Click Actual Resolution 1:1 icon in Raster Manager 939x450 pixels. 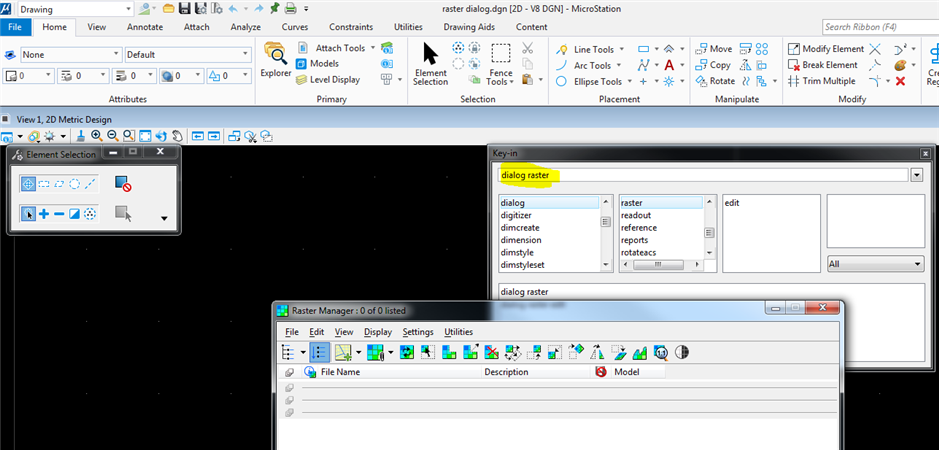click(x=661, y=352)
